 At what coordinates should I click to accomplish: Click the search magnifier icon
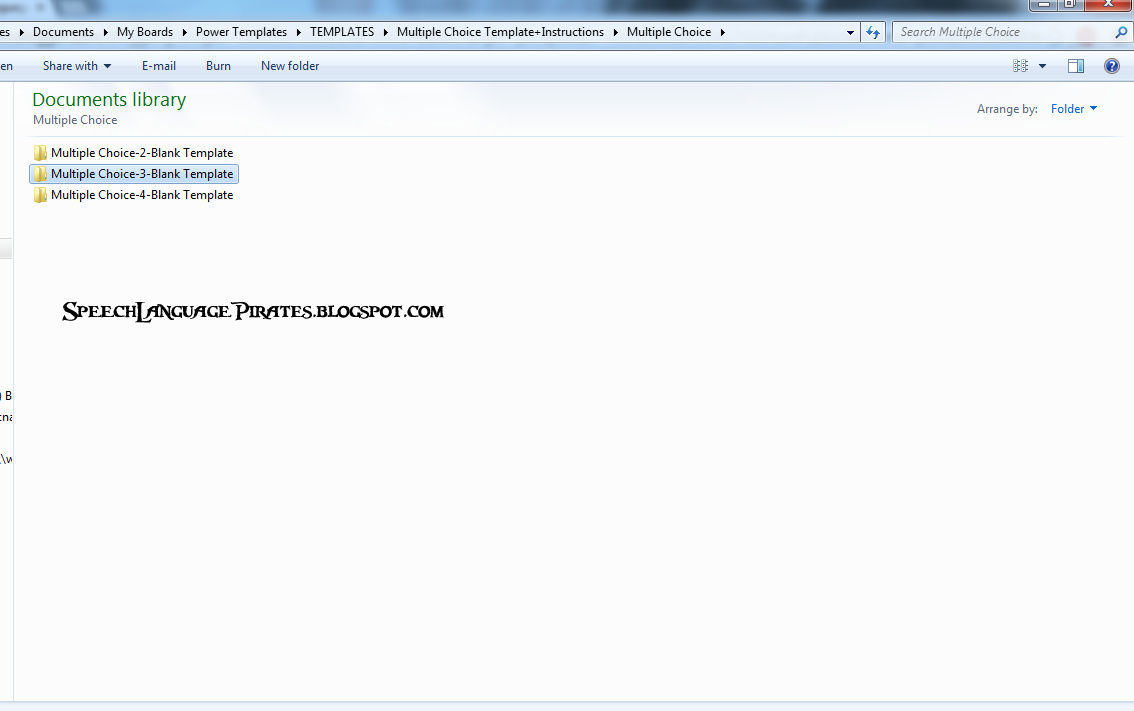pyautogui.click(x=1121, y=32)
